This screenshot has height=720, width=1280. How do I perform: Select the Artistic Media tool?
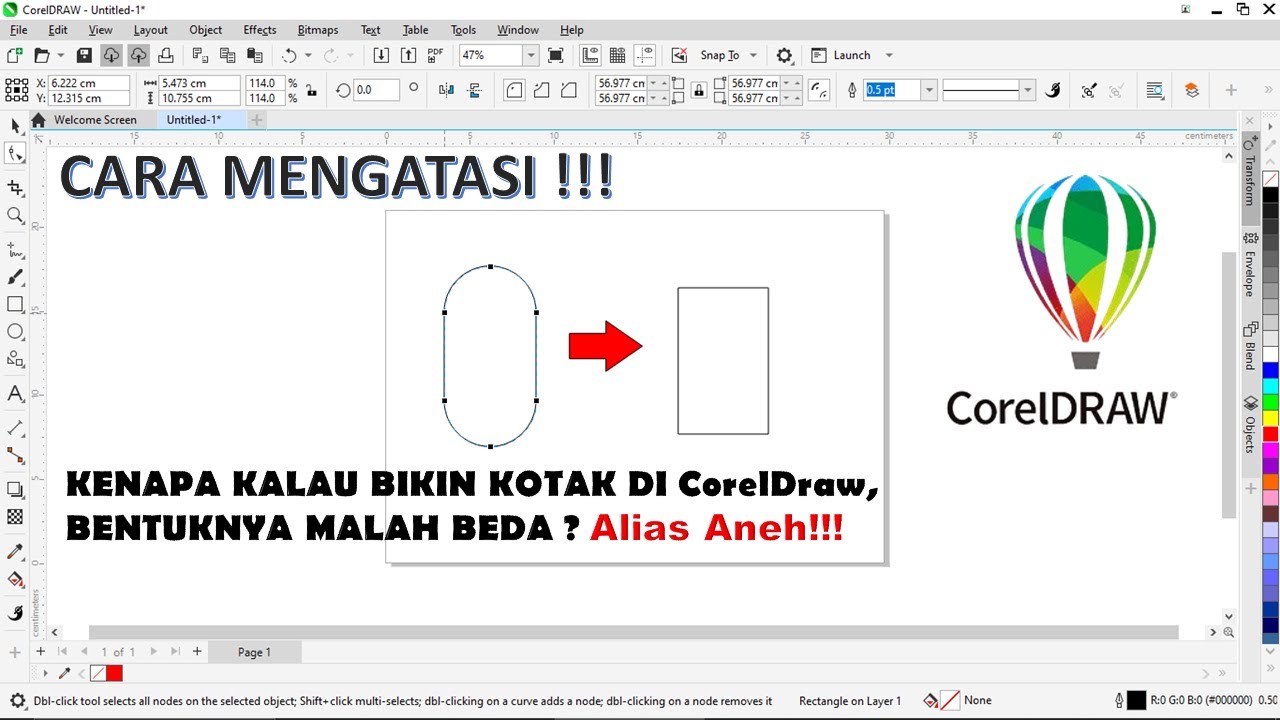[15, 277]
